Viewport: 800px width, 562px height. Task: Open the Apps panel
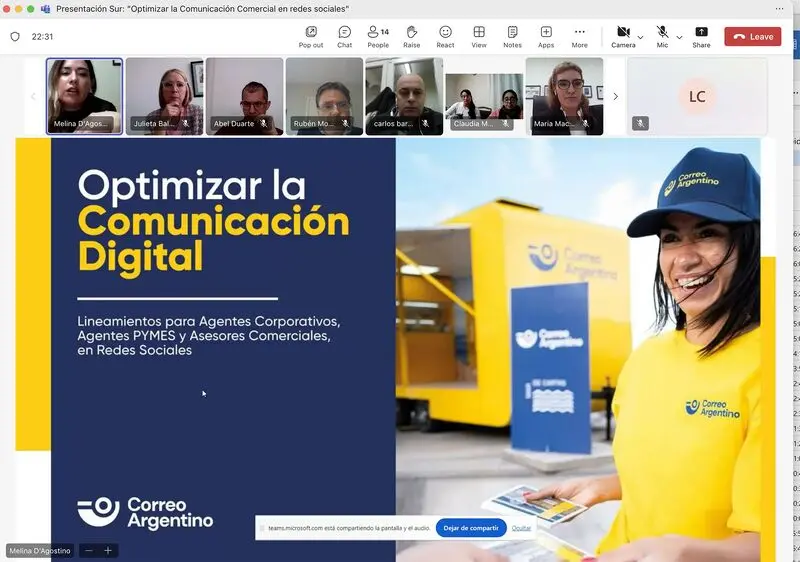click(x=546, y=37)
